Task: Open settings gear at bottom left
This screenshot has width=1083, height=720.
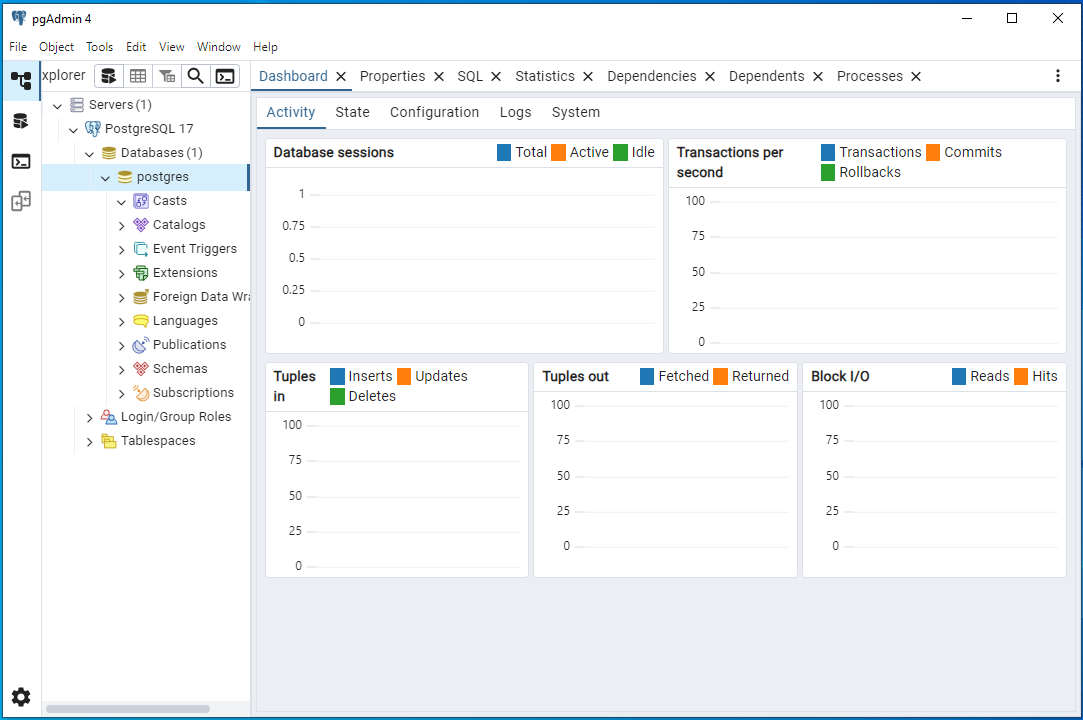Action: [x=20, y=697]
